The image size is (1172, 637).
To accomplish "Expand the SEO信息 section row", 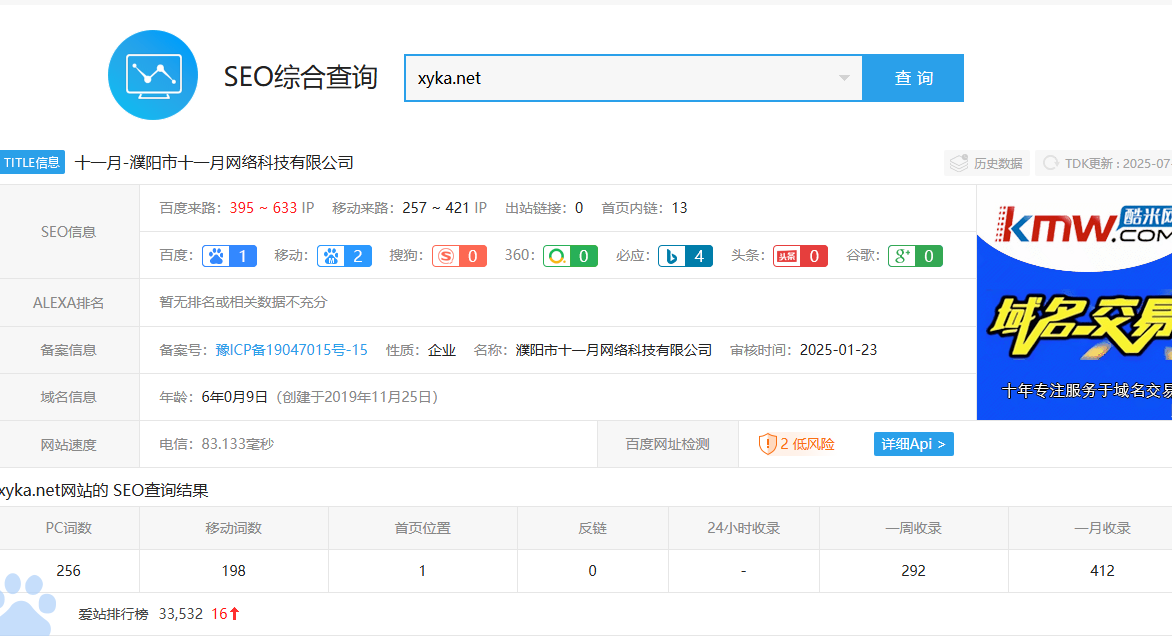I will 69,232.
